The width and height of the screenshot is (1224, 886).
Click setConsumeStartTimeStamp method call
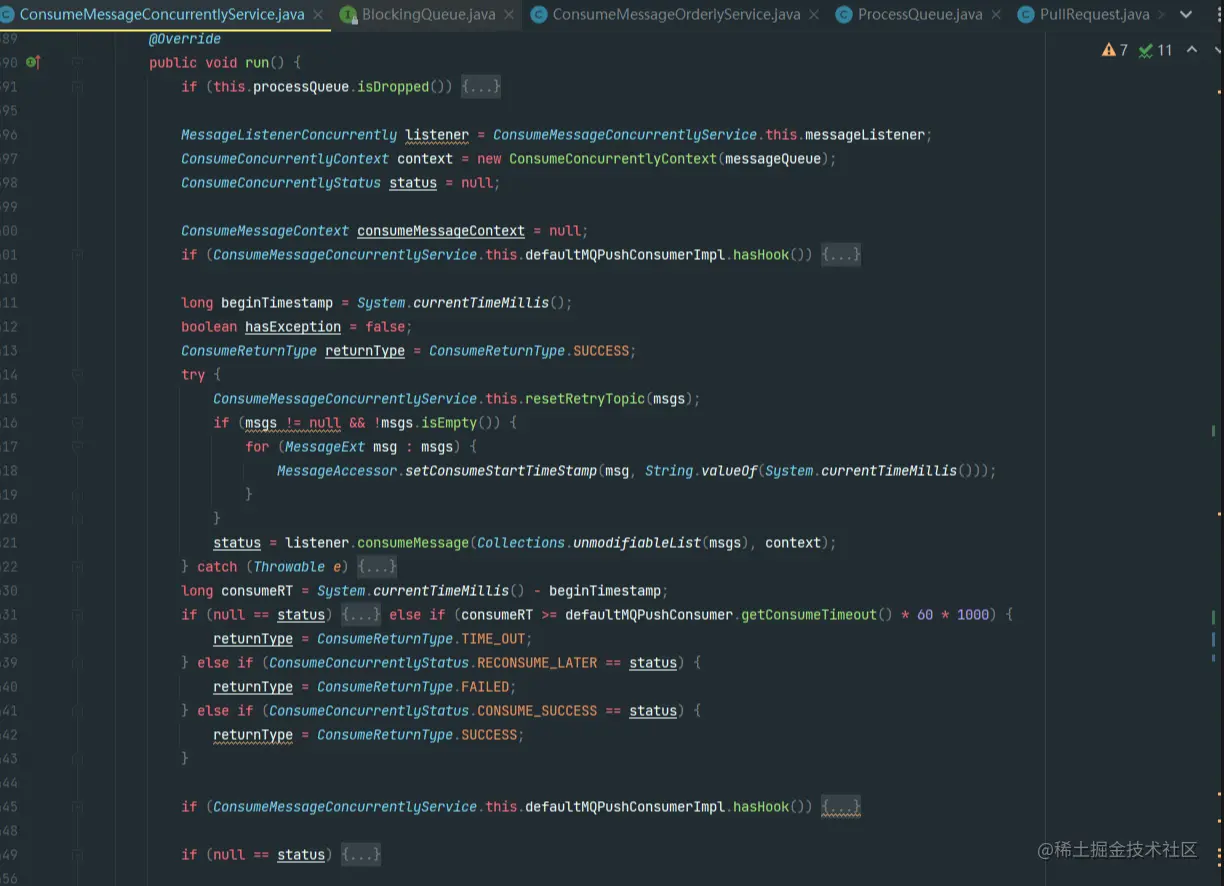pos(501,471)
